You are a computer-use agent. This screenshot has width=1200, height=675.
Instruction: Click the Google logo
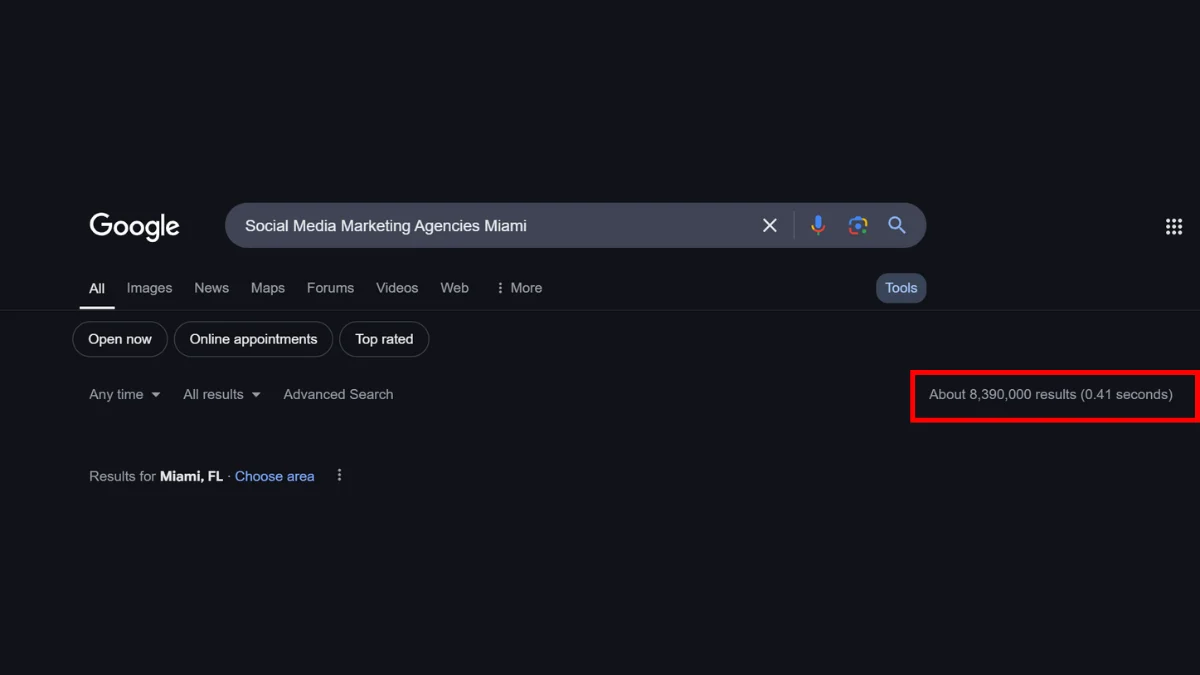tap(134, 226)
